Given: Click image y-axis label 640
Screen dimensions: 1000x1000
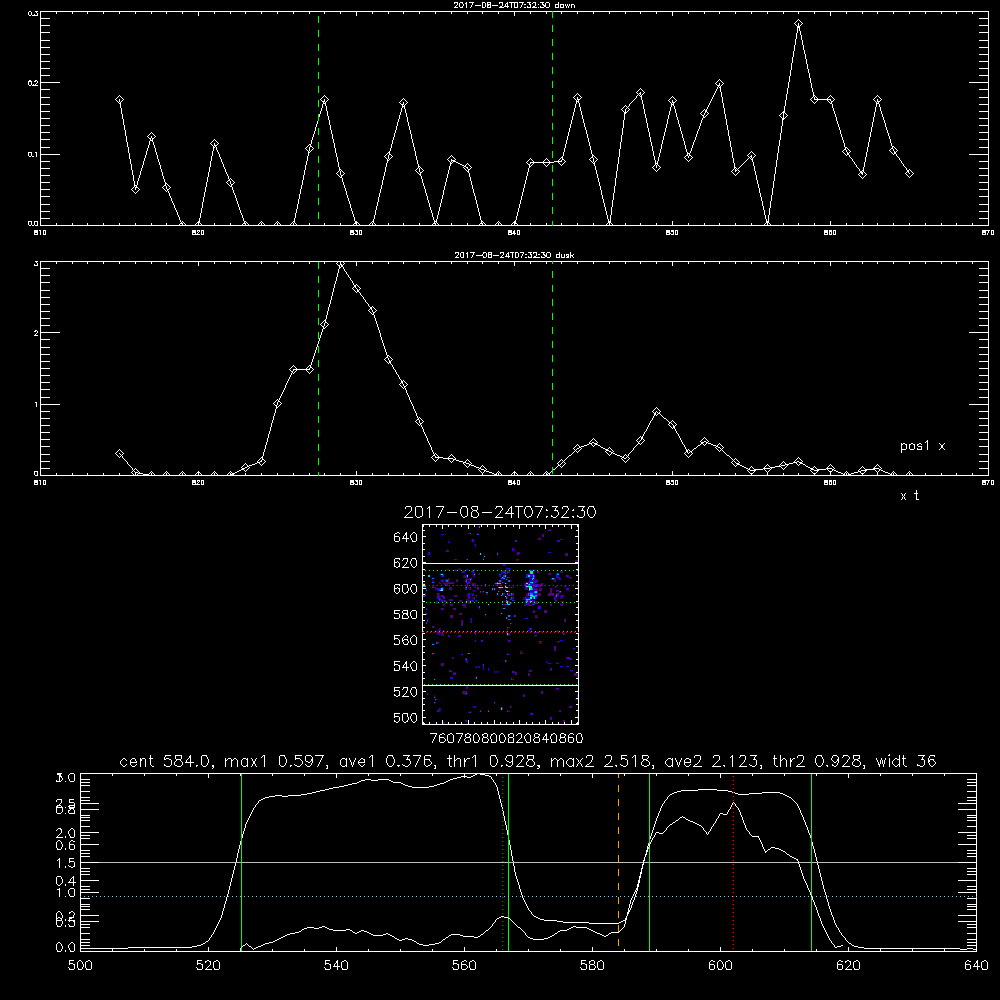Looking at the screenshot, I should pos(406,538).
